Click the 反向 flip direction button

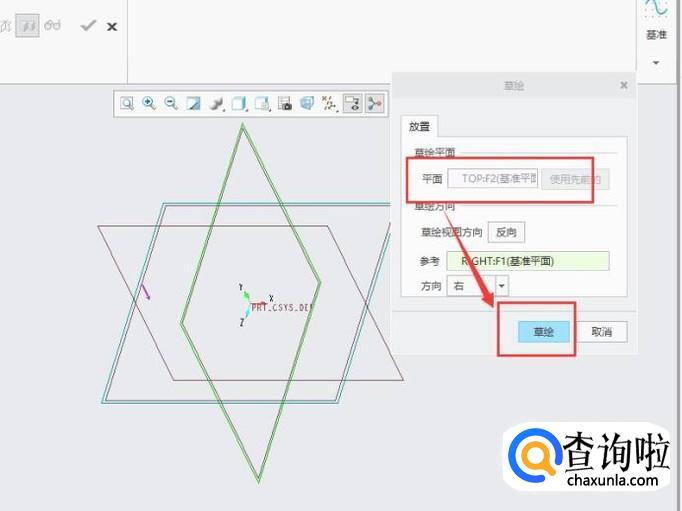pyautogui.click(x=506, y=232)
